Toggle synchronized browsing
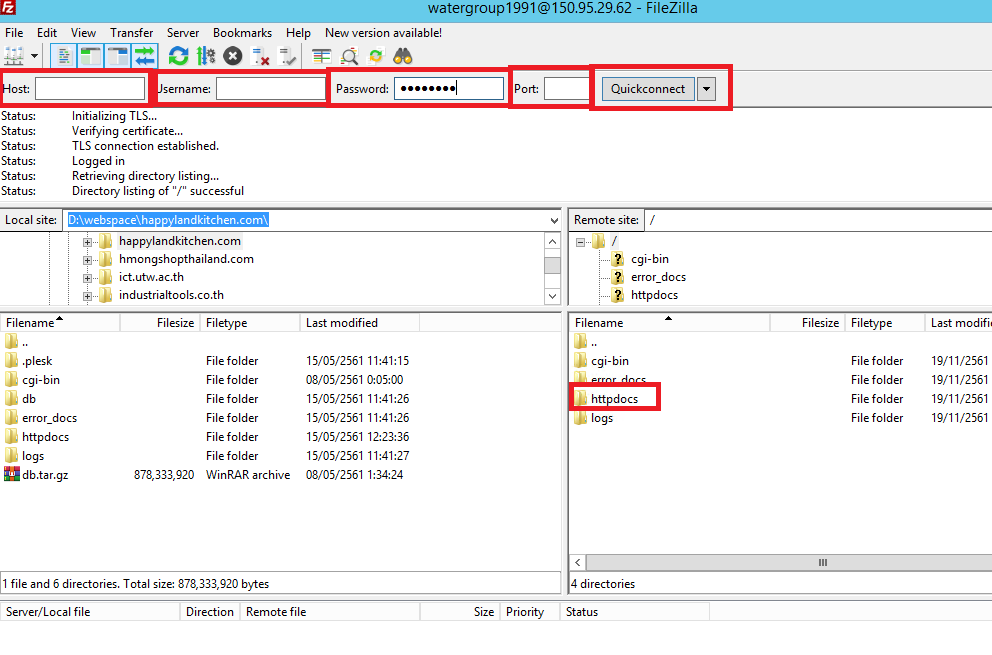This screenshot has width=992, height=655. tap(376, 56)
